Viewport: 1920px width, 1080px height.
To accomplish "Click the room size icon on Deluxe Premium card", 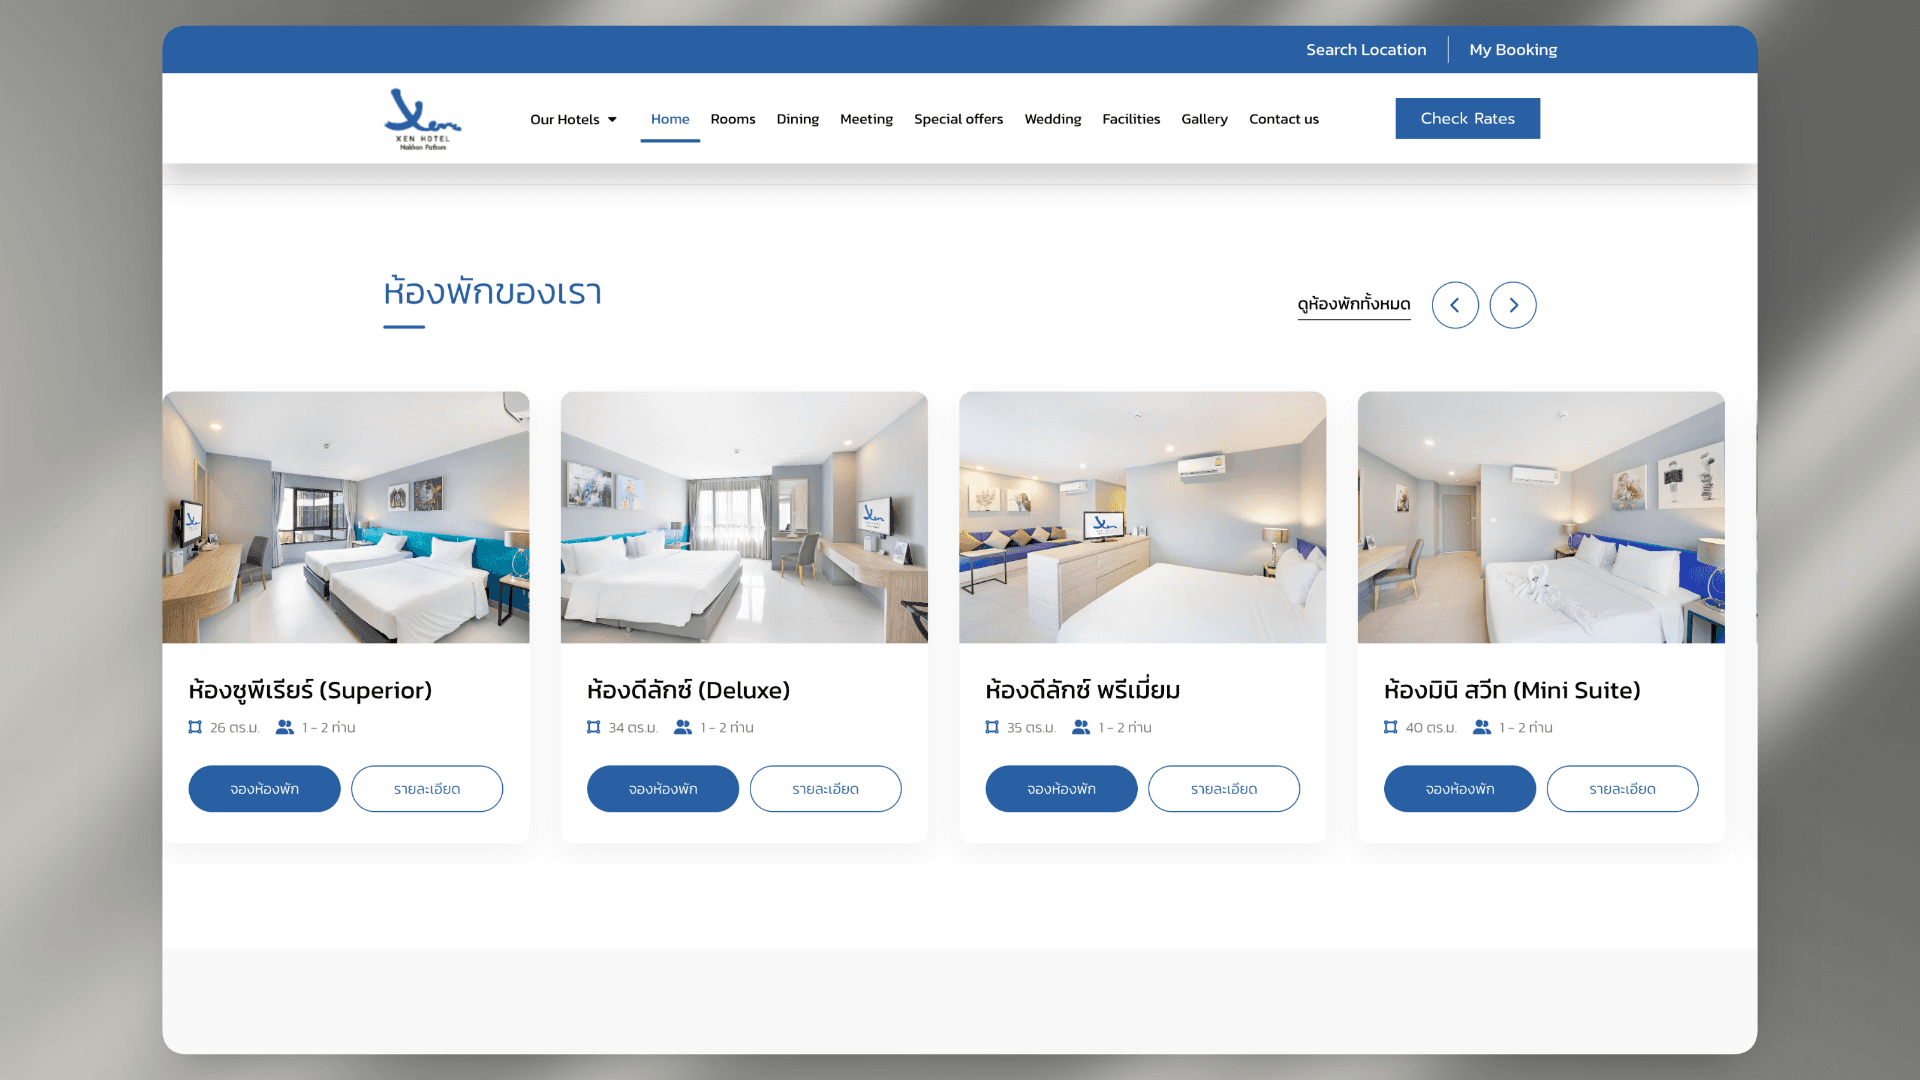I will 992,727.
